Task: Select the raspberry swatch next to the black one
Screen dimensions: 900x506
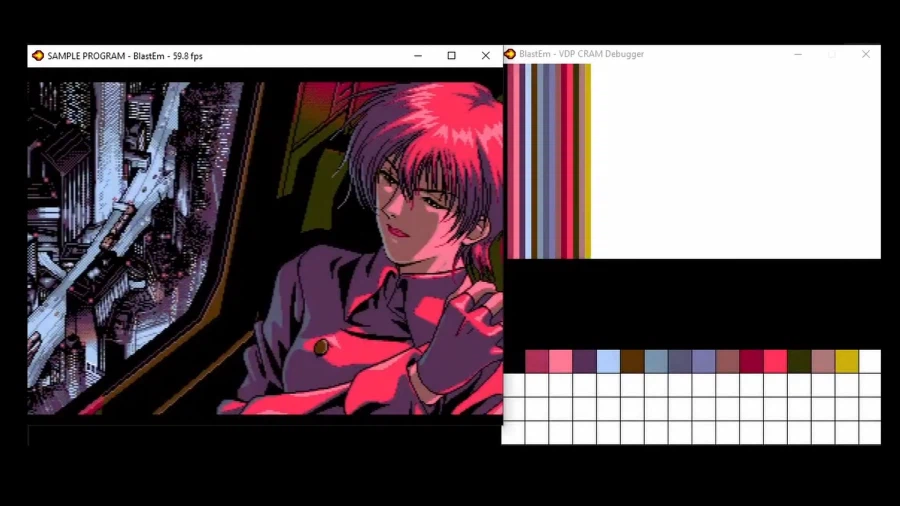Action: [537, 361]
